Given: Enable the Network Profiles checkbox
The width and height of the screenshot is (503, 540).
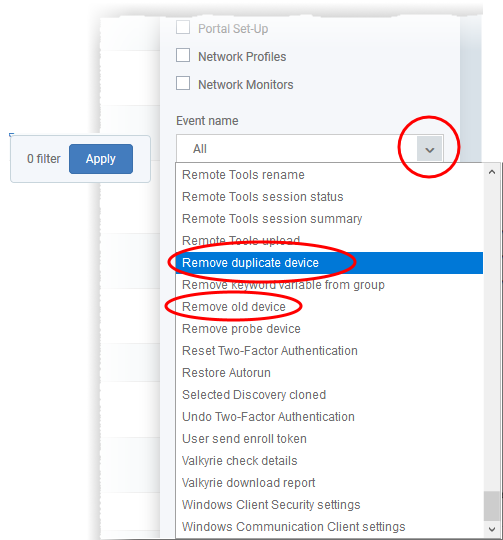Looking at the screenshot, I should click(183, 55).
